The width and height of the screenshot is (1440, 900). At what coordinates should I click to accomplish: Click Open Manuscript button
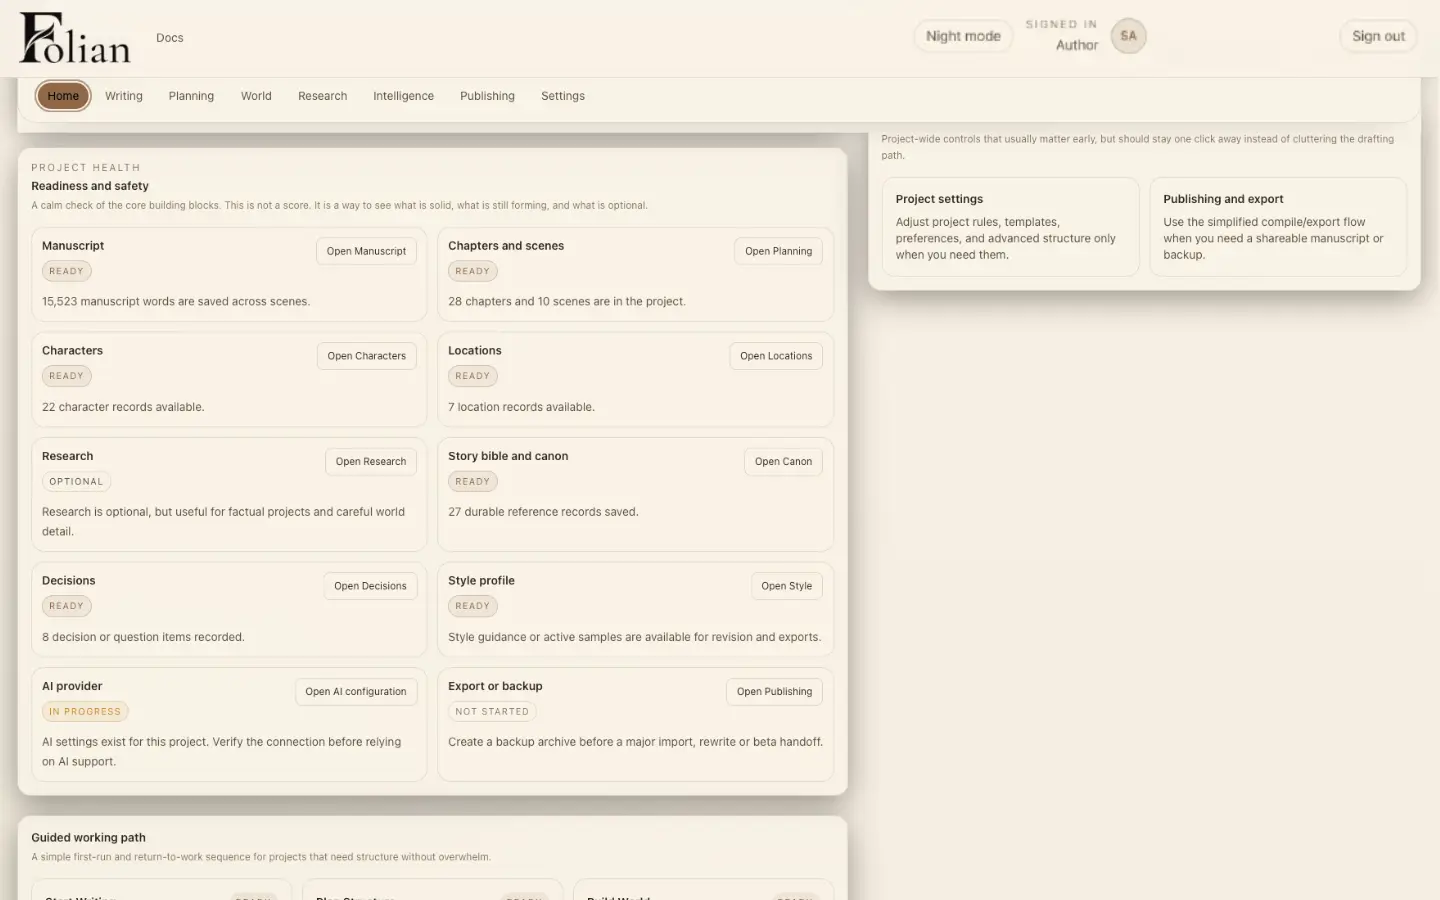(x=366, y=251)
